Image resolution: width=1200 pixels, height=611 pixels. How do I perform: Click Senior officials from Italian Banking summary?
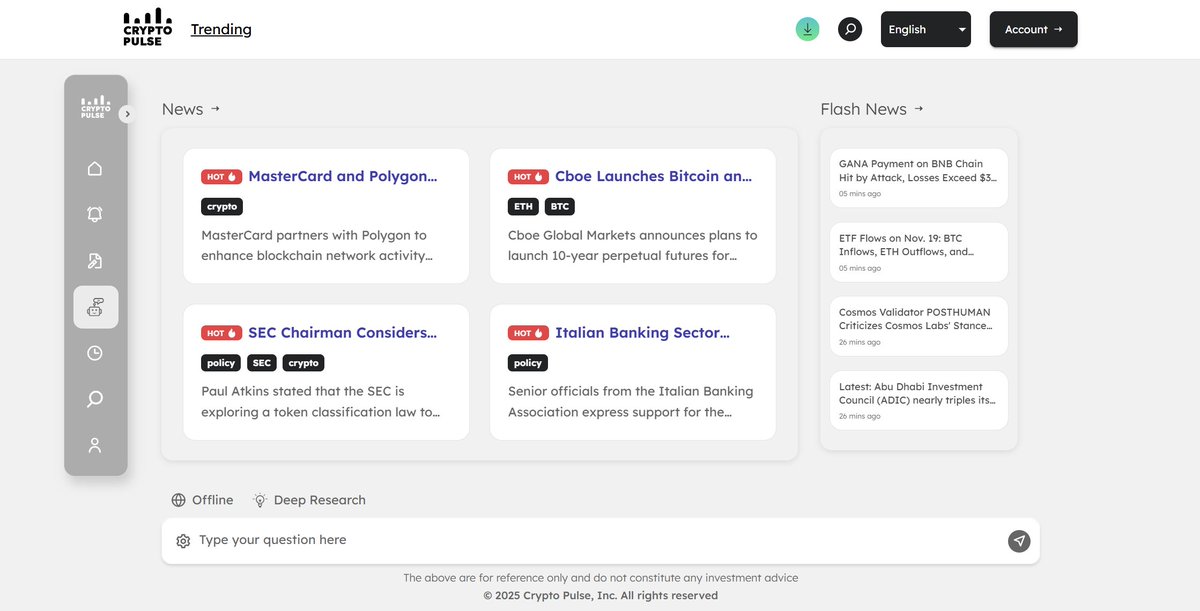tap(631, 401)
